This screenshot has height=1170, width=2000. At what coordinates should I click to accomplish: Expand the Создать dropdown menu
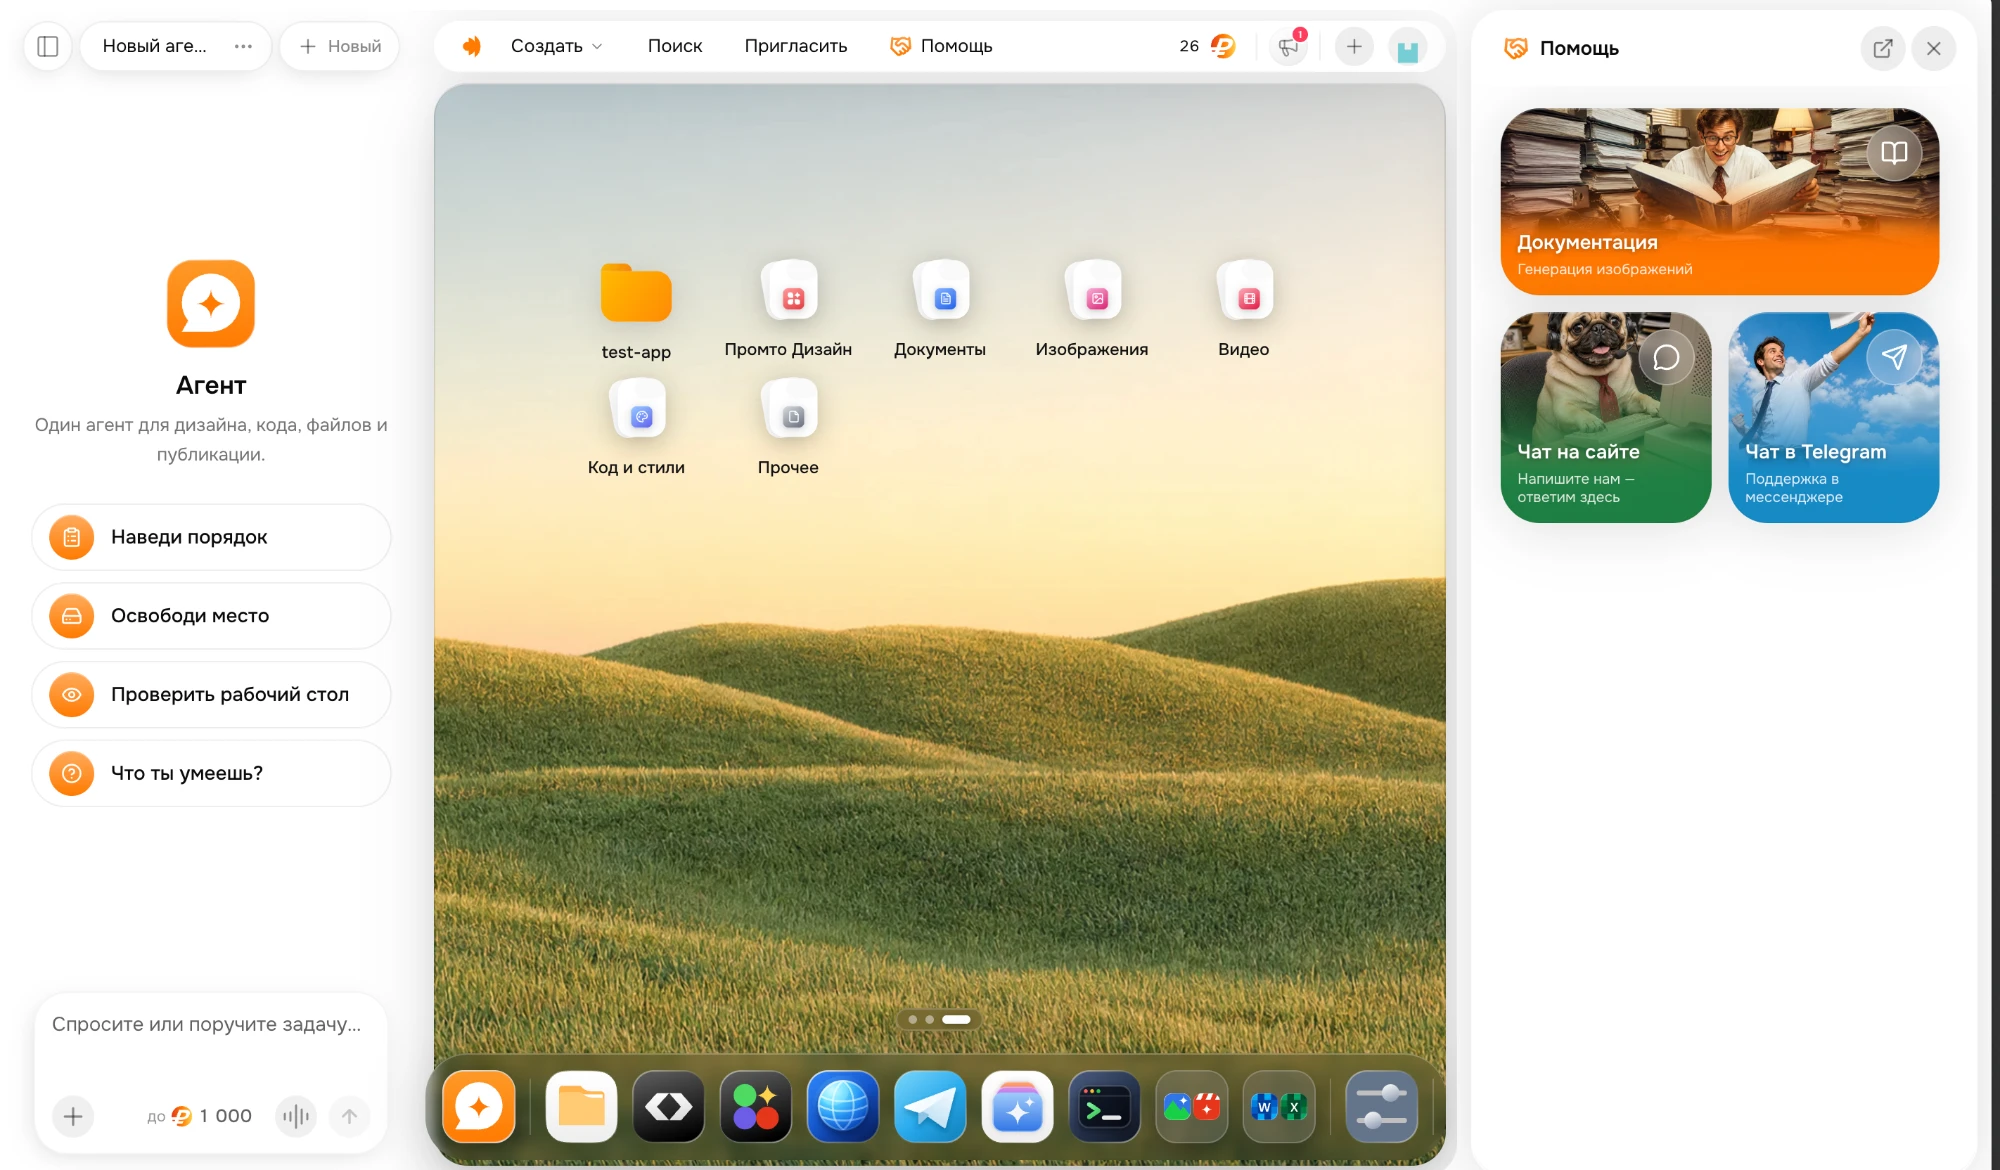(557, 46)
